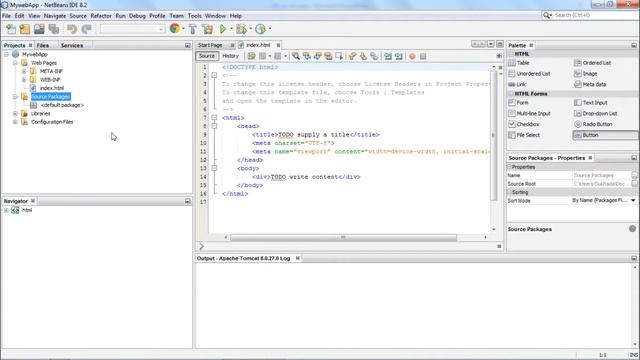
Task: Click Shift Line Right icon
Action: coord(398,56)
